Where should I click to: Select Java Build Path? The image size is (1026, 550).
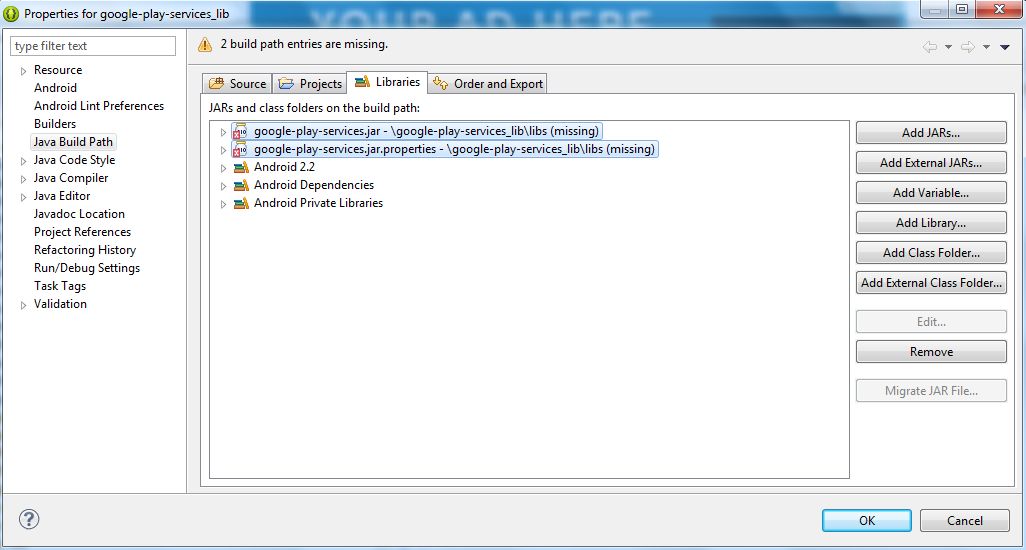coord(73,142)
